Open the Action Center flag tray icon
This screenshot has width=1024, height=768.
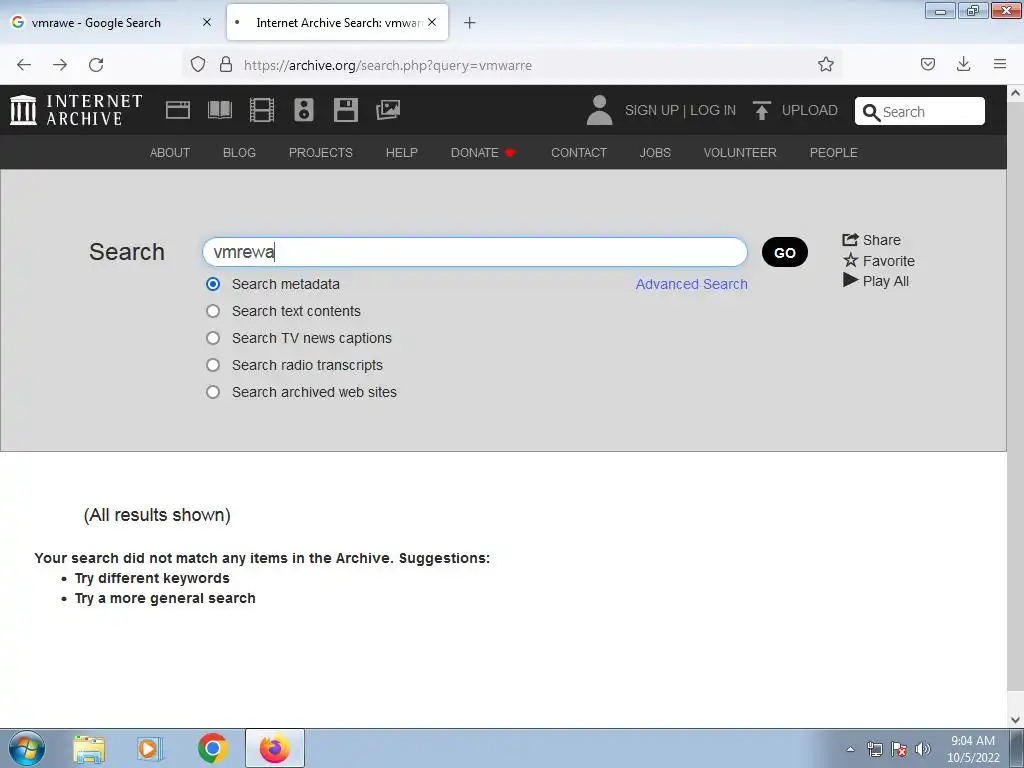coord(899,749)
